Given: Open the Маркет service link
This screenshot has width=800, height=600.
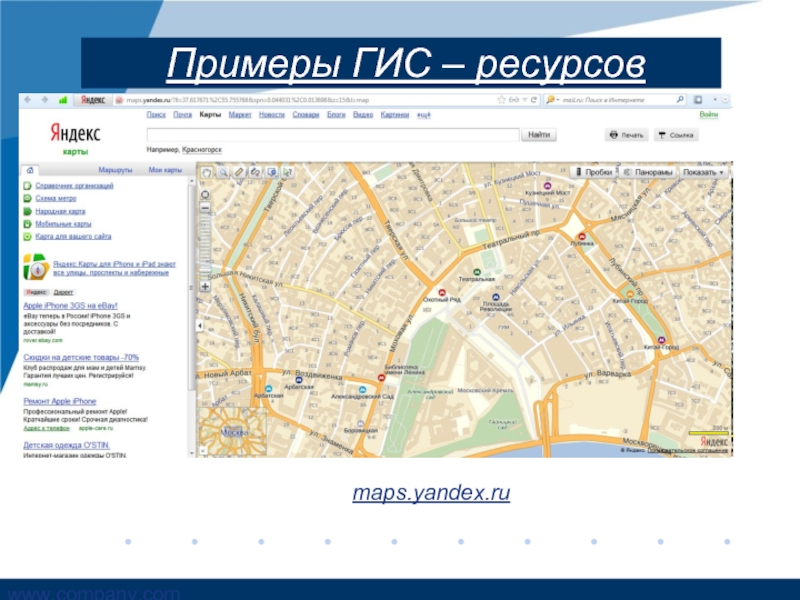Looking at the screenshot, I should pos(240,115).
